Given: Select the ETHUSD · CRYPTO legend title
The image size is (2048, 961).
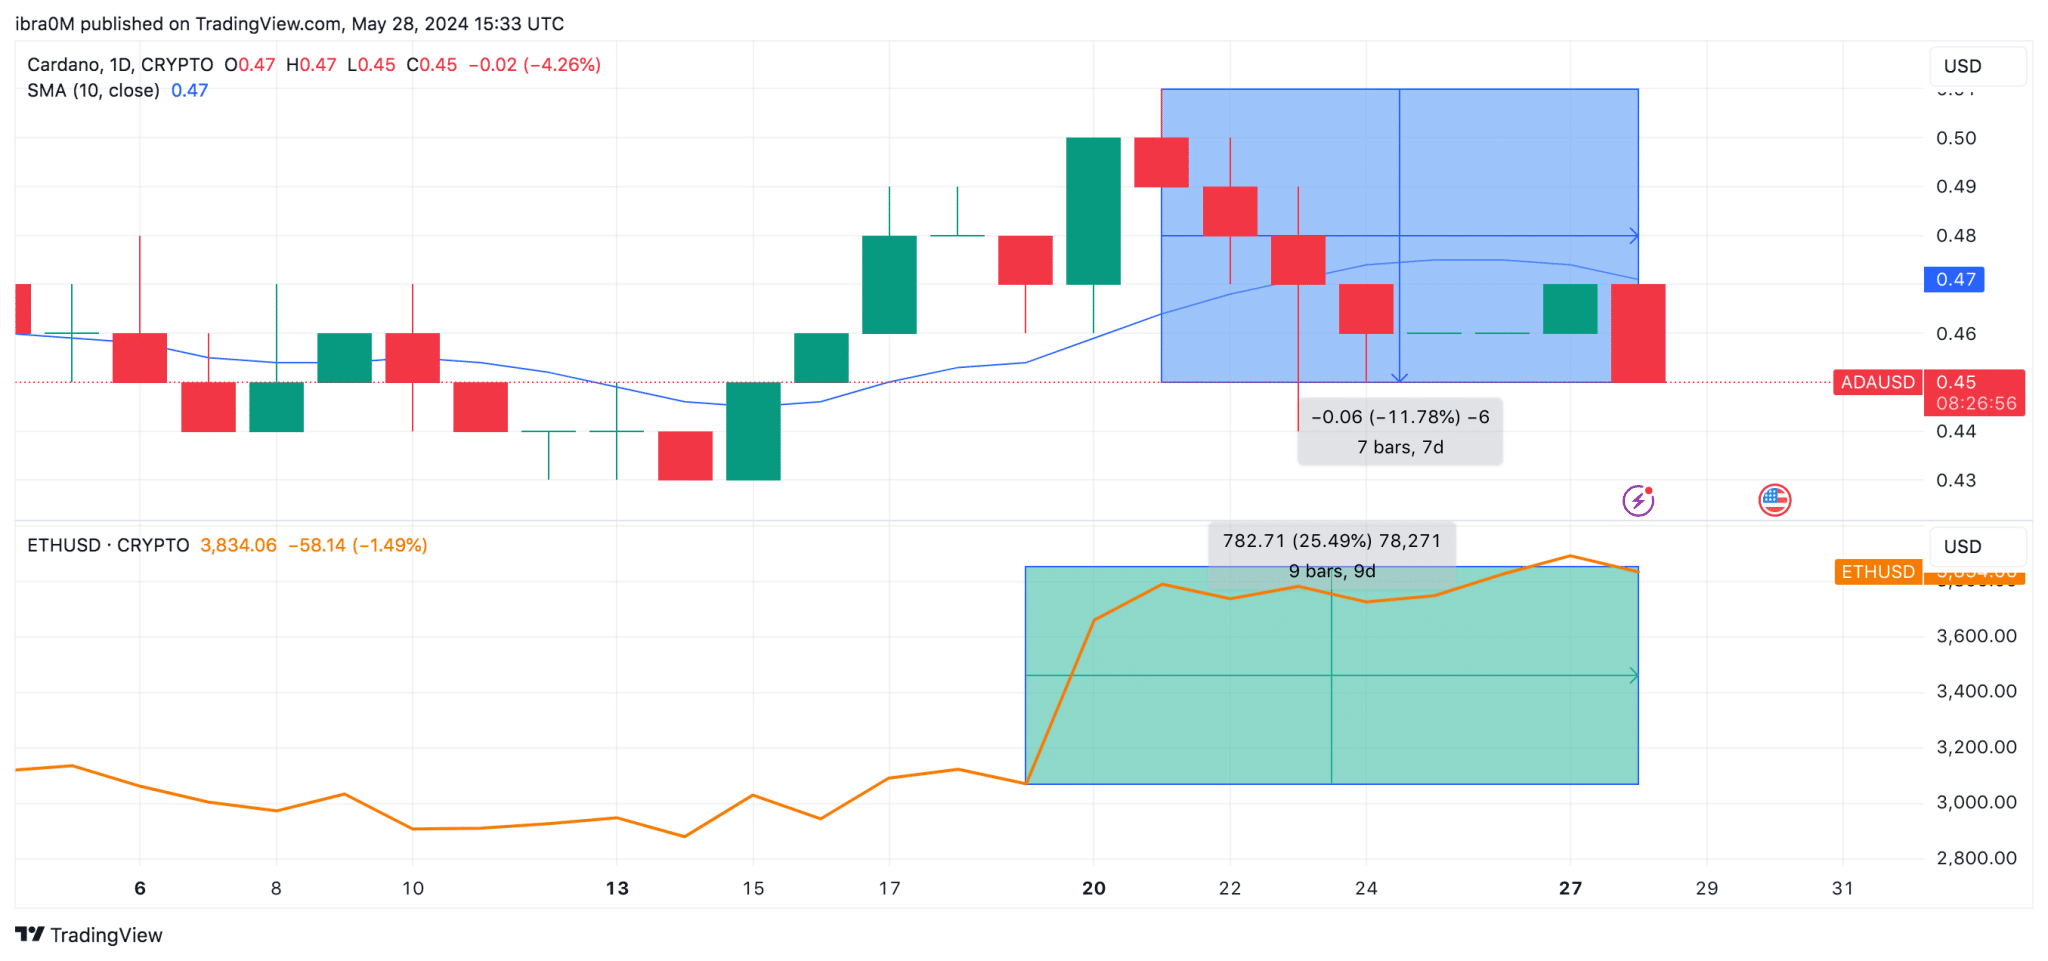Looking at the screenshot, I should click(108, 546).
